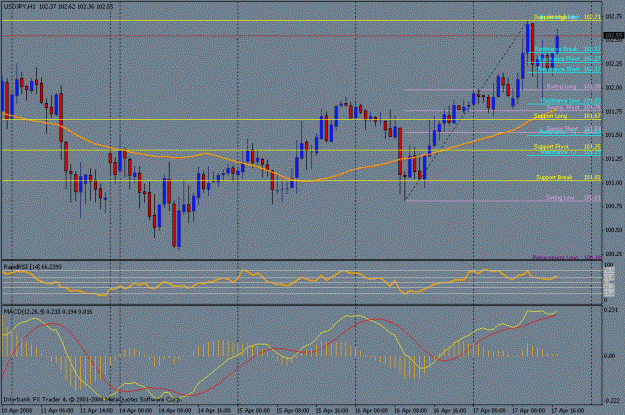Click the 16 Apr 00:00 time label
625x415 pixels.
(x=371, y=410)
